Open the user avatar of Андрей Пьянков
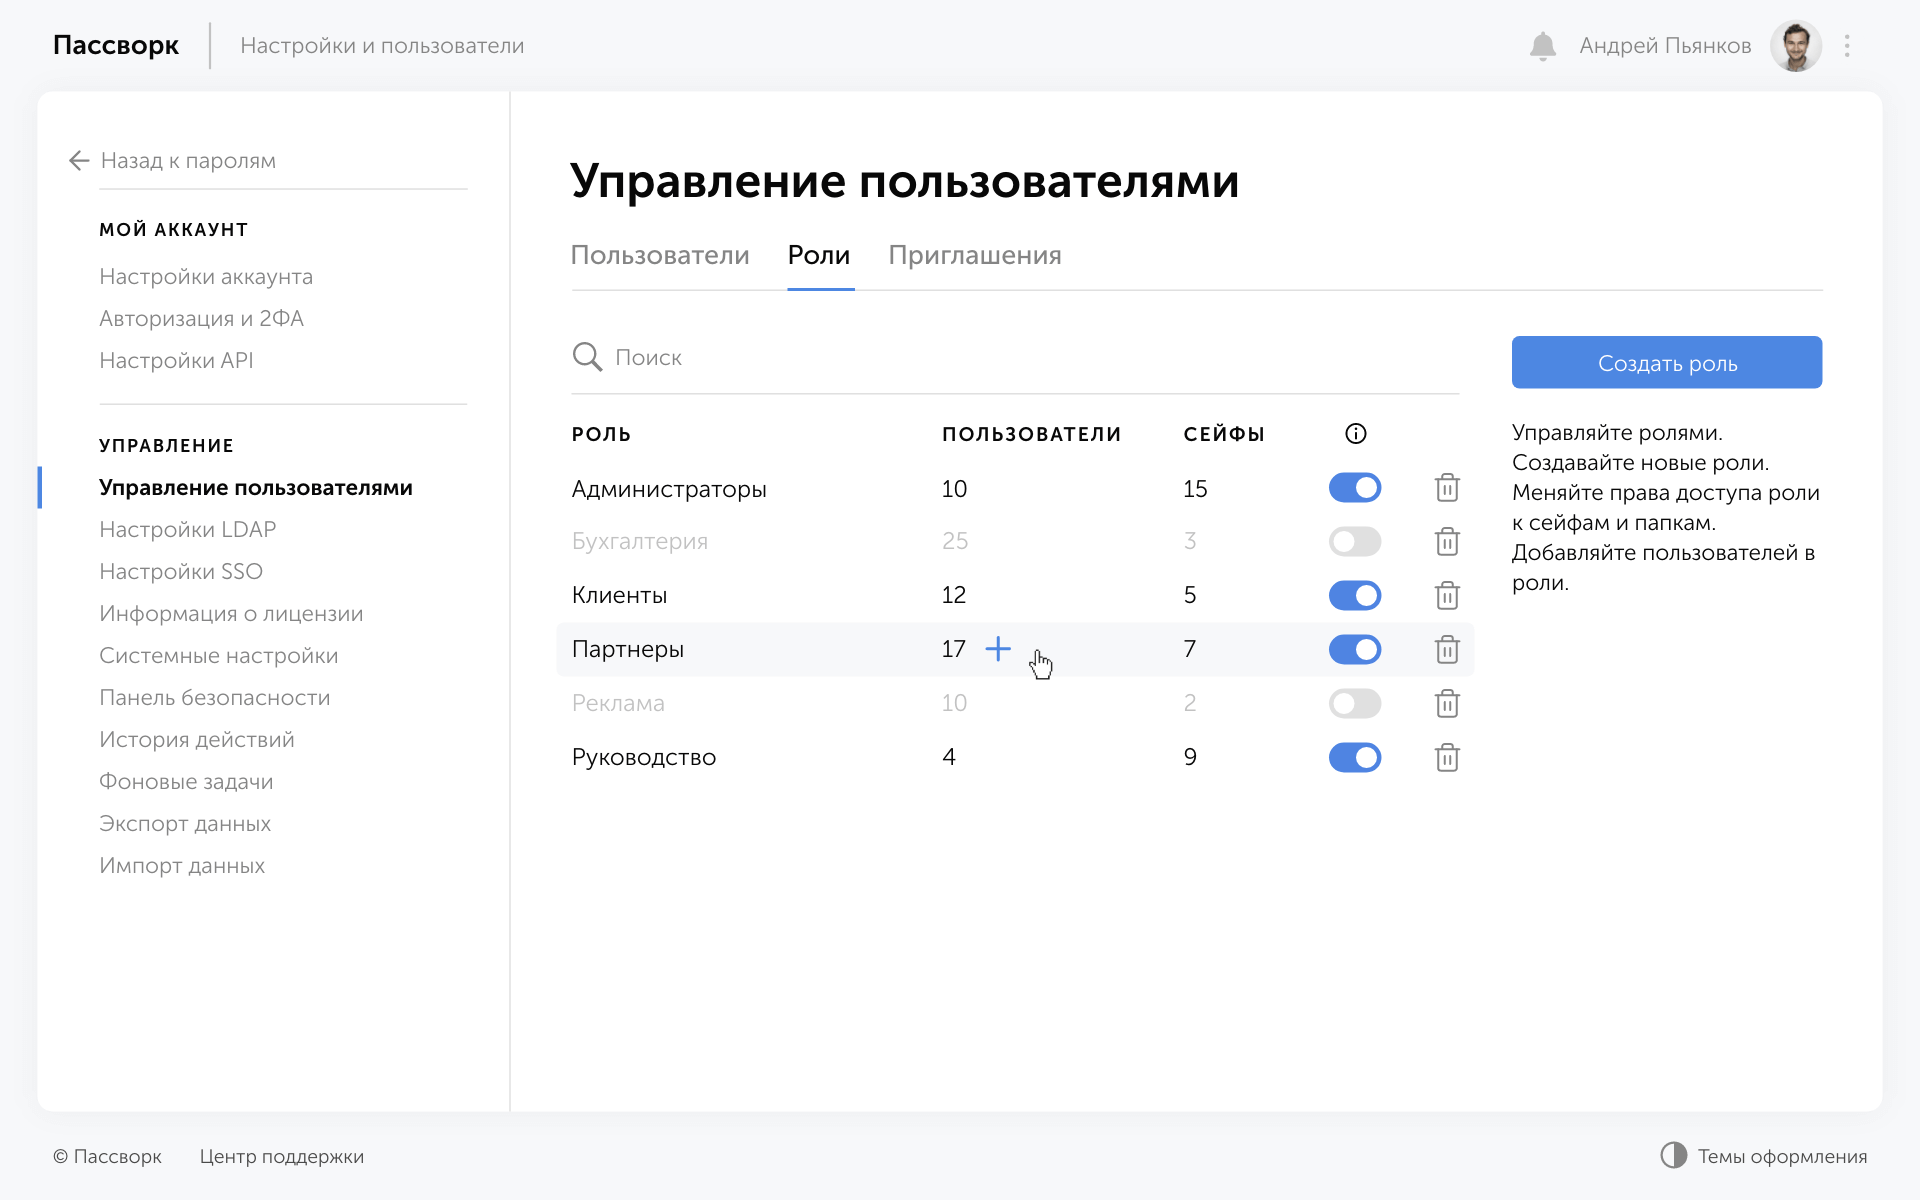1920x1200 pixels. coord(1795,46)
